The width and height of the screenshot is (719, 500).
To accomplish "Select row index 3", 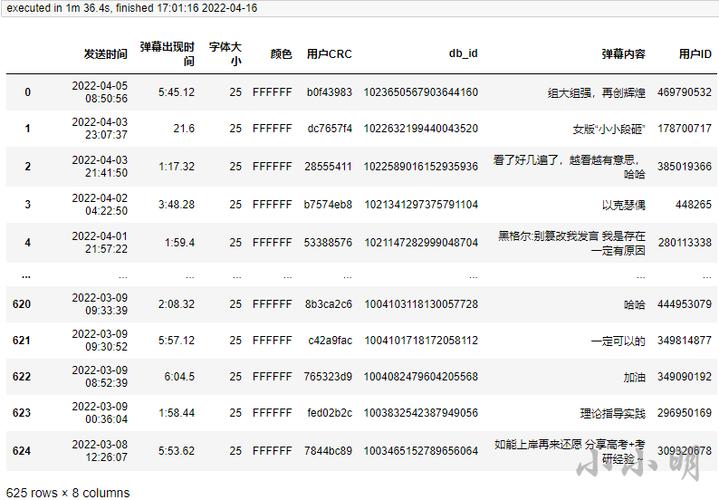I will point(28,204).
